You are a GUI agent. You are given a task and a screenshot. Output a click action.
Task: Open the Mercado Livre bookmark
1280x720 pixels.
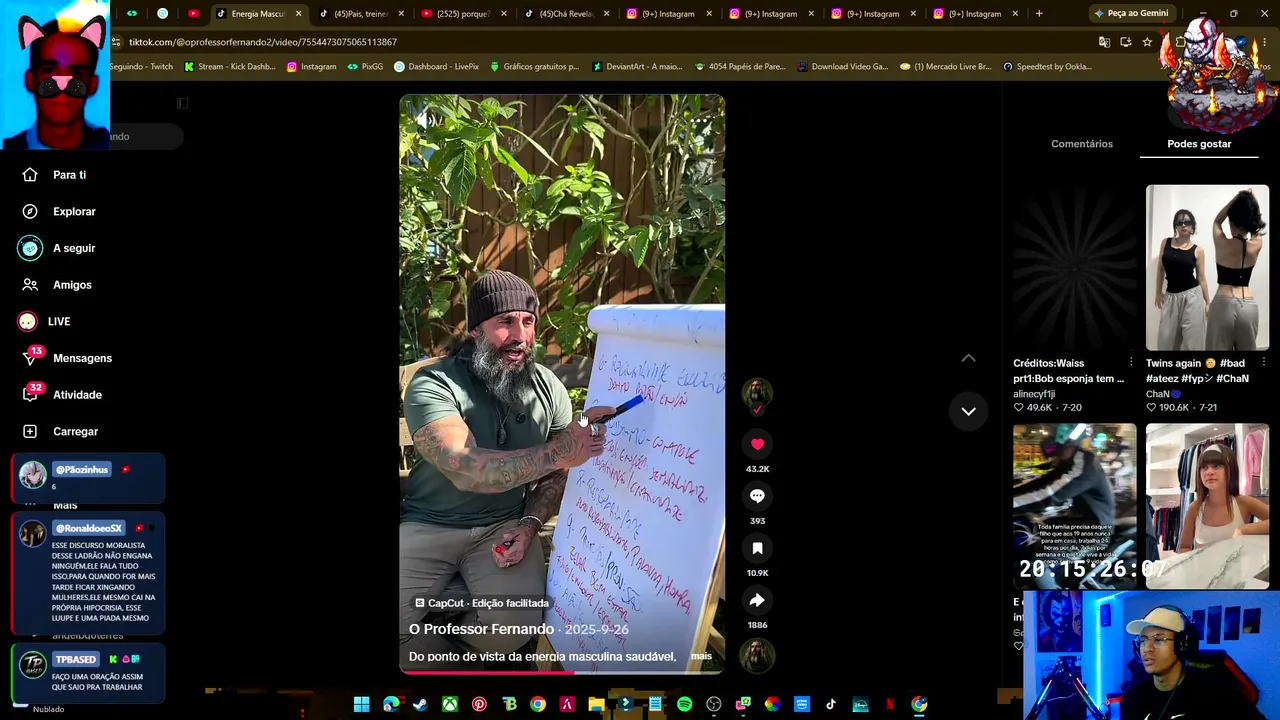(945, 67)
